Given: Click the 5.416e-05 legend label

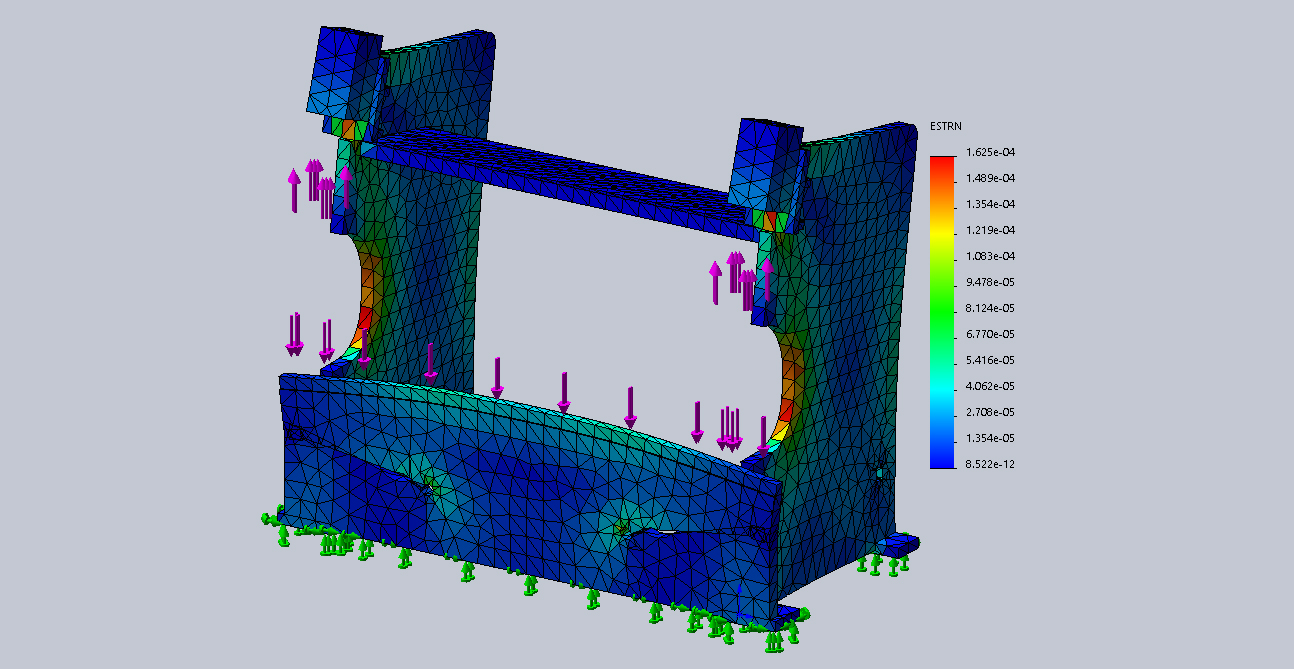Looking at the screenshot, I should pos(989,360).
